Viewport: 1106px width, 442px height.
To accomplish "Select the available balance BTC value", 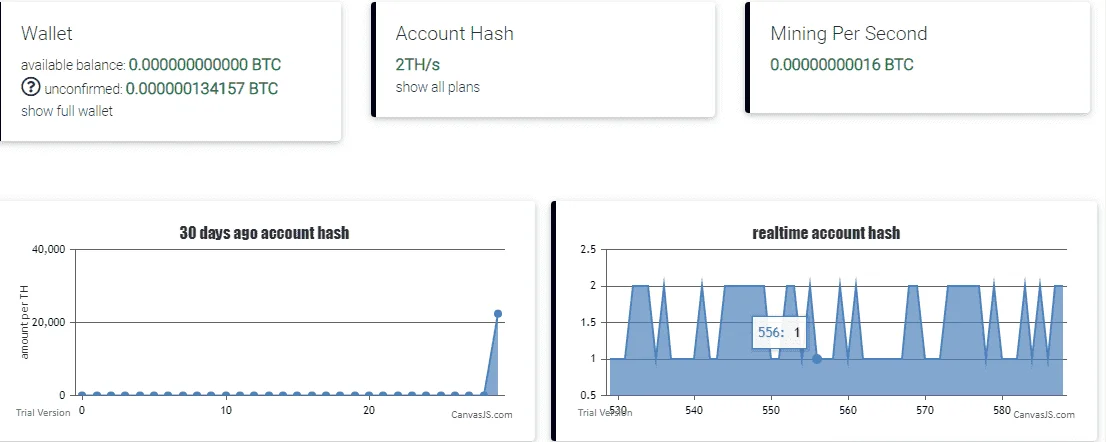I will 205,65.
